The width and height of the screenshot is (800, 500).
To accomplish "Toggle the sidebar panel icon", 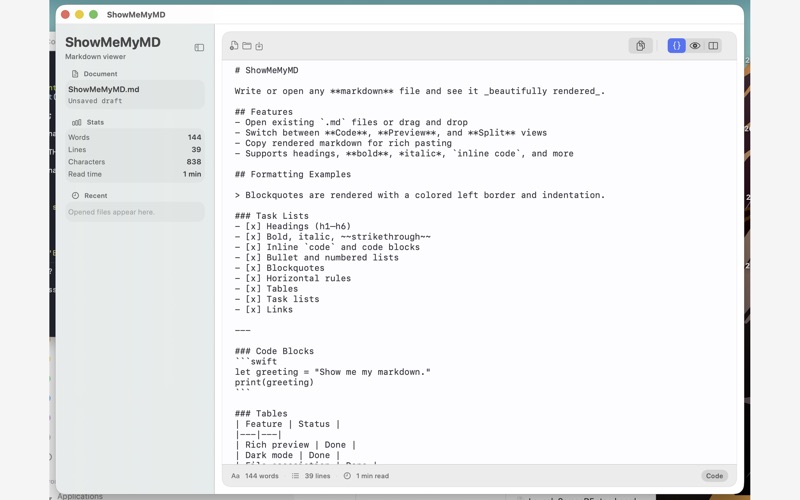I will tap(199, 47).
